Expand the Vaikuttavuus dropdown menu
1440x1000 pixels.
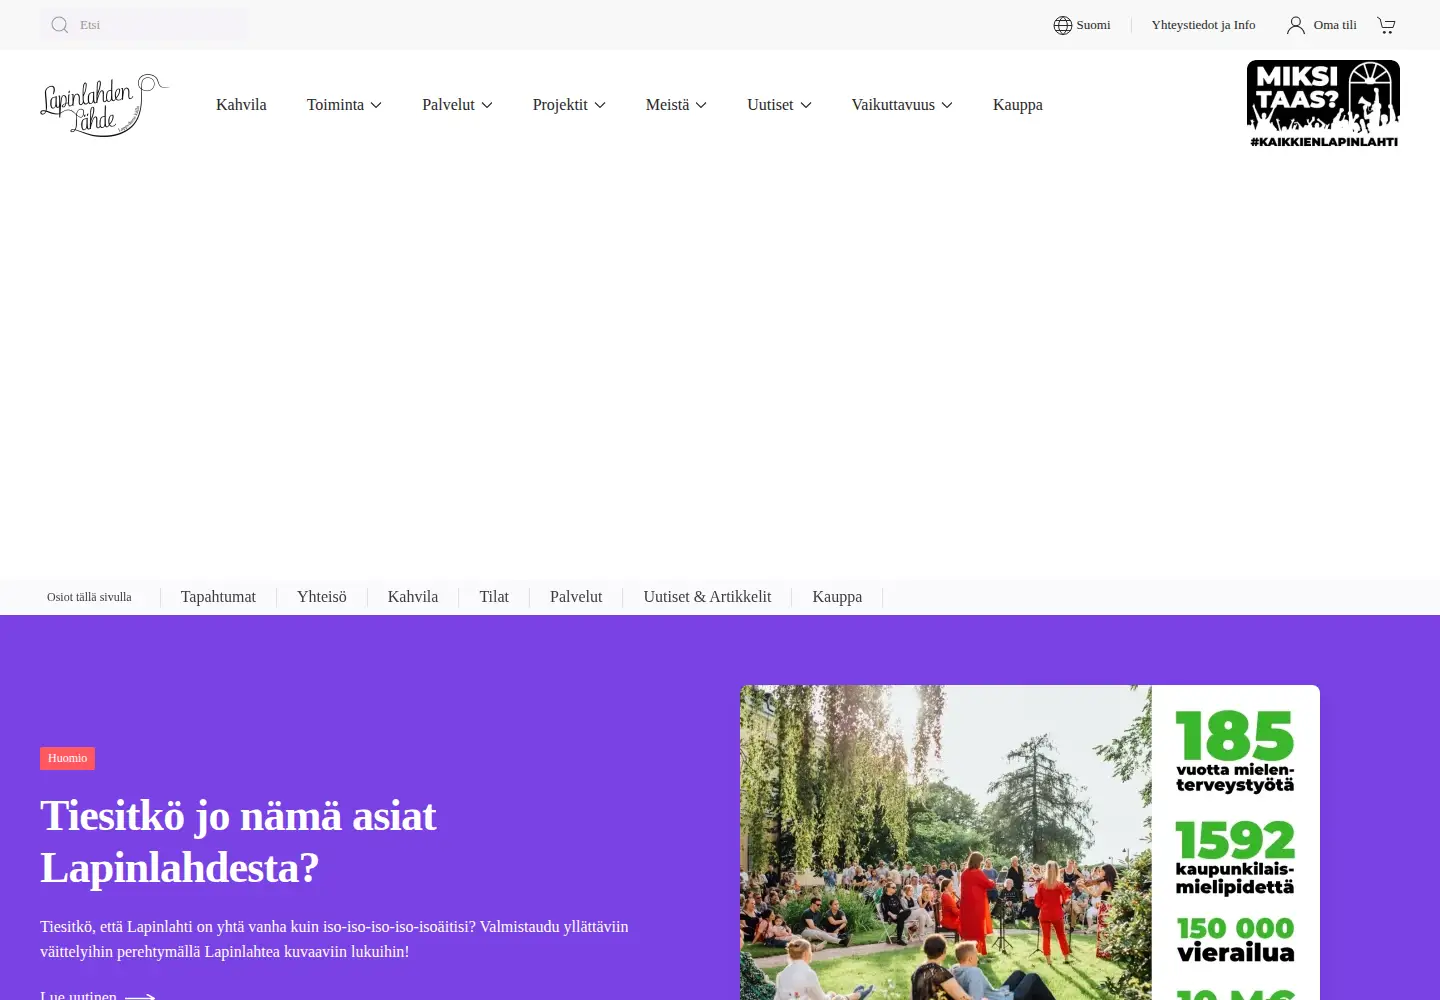point(902,104)
